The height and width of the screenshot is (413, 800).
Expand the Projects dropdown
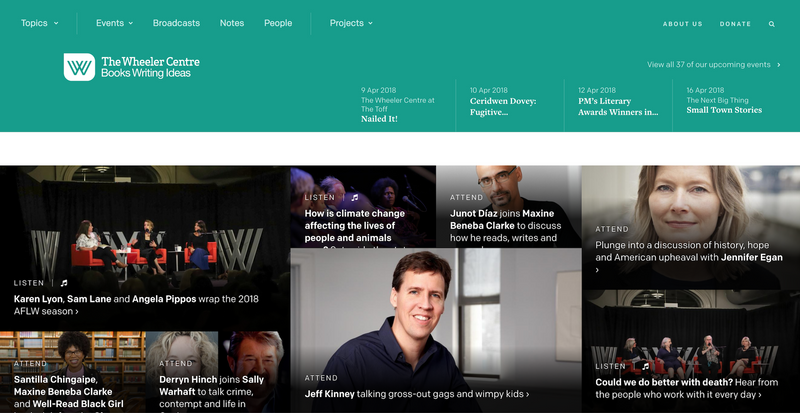coord(351,23)
